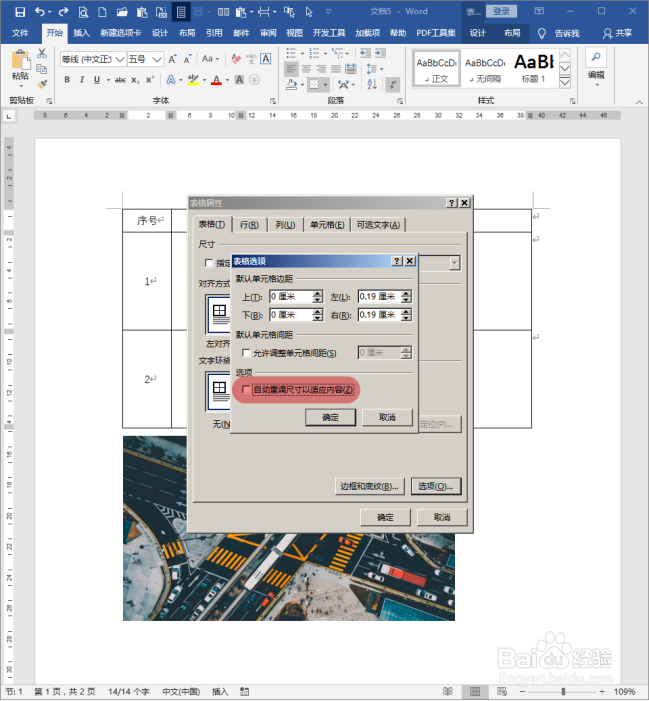Open a file using folder icon

[x=122, y=12]
